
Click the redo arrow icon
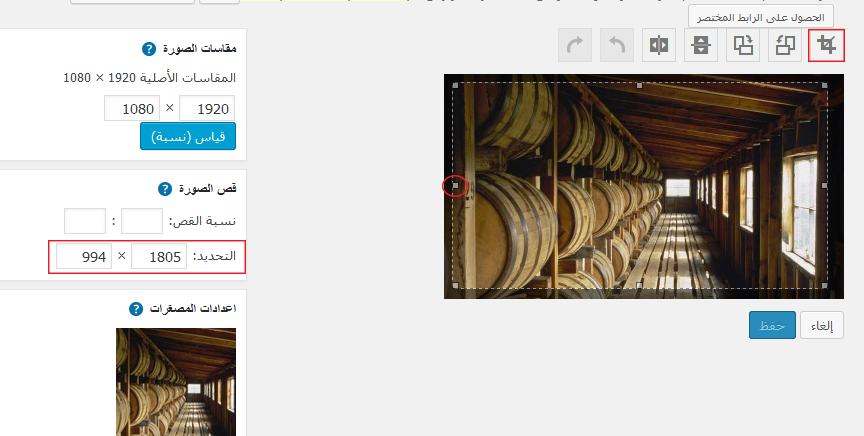[x=575, y=45]
